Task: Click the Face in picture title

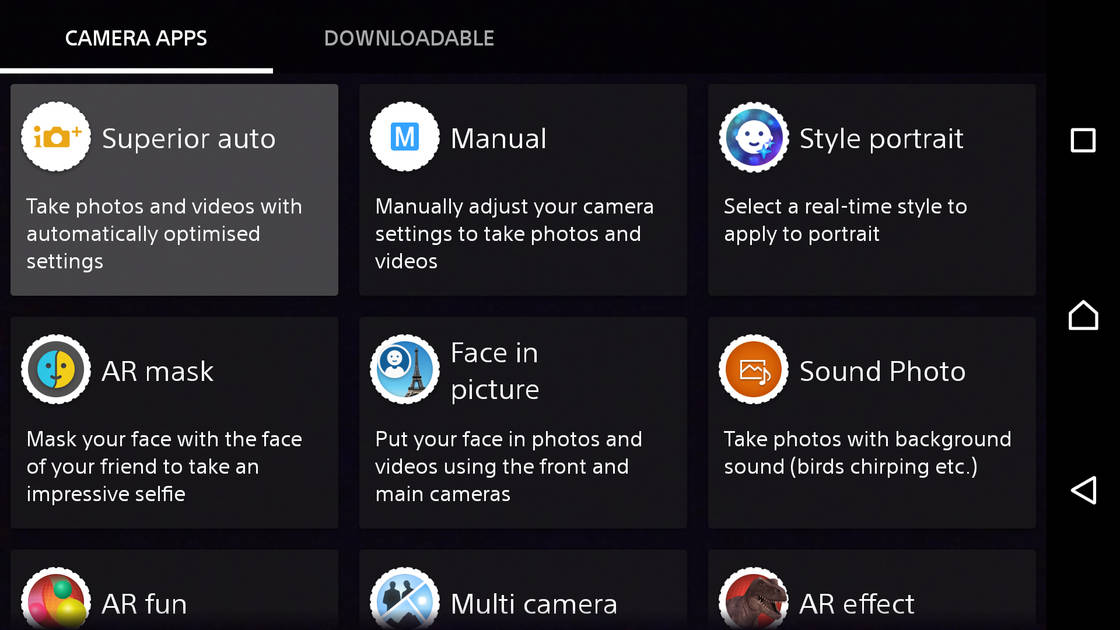Action: [494, 371]
